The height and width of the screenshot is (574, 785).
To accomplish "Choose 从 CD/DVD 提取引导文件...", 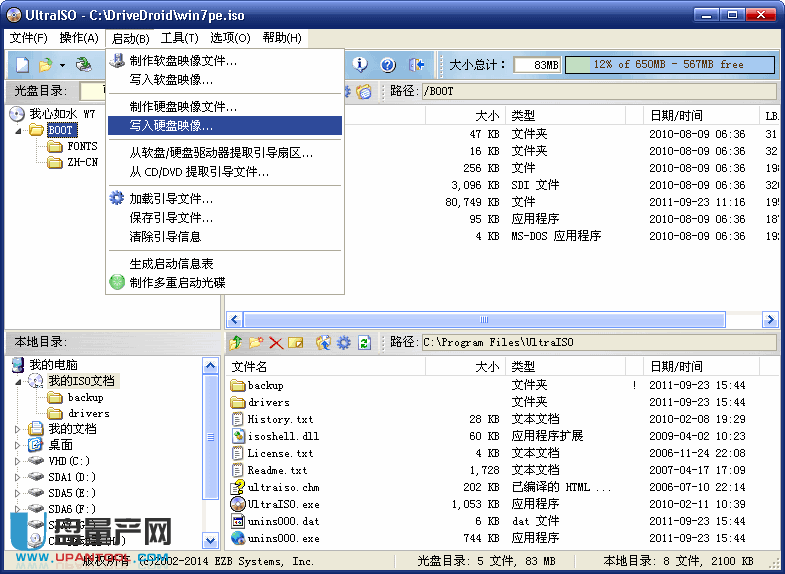I will coord(225,172).
